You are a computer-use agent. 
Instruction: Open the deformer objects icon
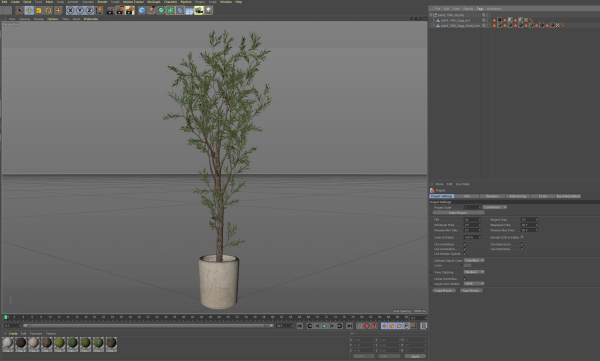pyautogui.click(x=180, y=10)
